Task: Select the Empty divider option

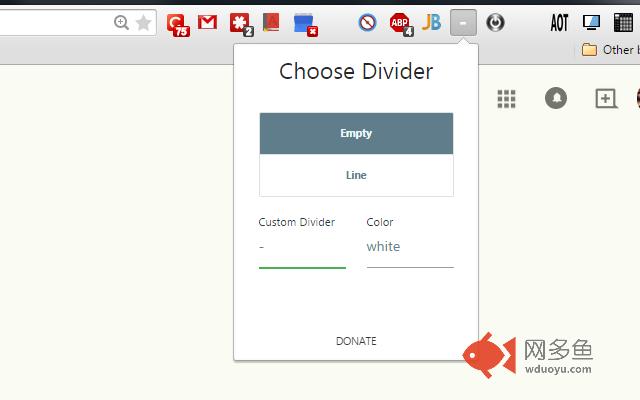Action: 356,133
